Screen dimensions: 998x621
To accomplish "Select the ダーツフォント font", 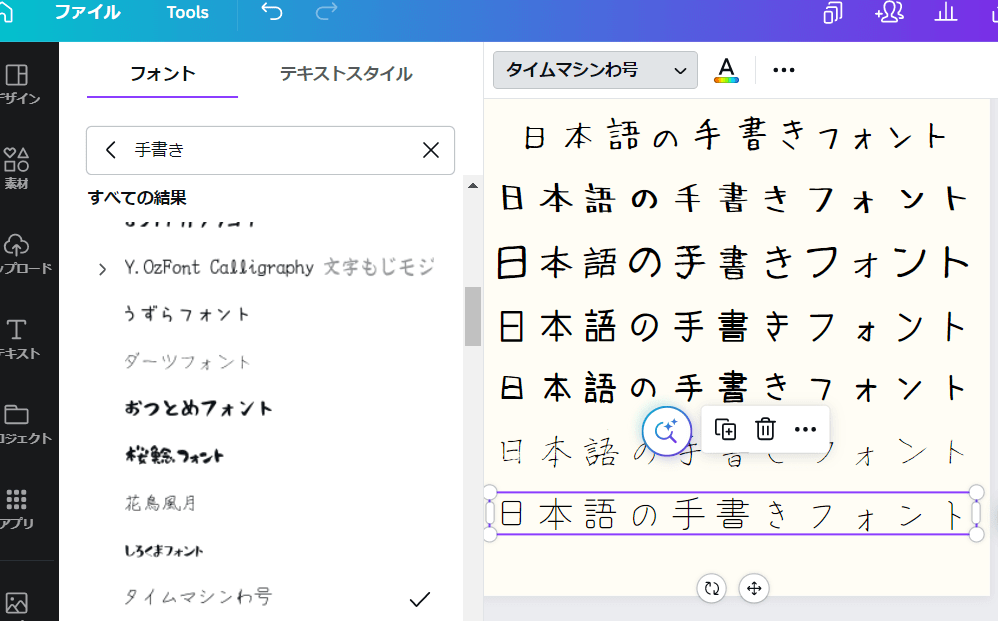I will [x=186, y=361].
